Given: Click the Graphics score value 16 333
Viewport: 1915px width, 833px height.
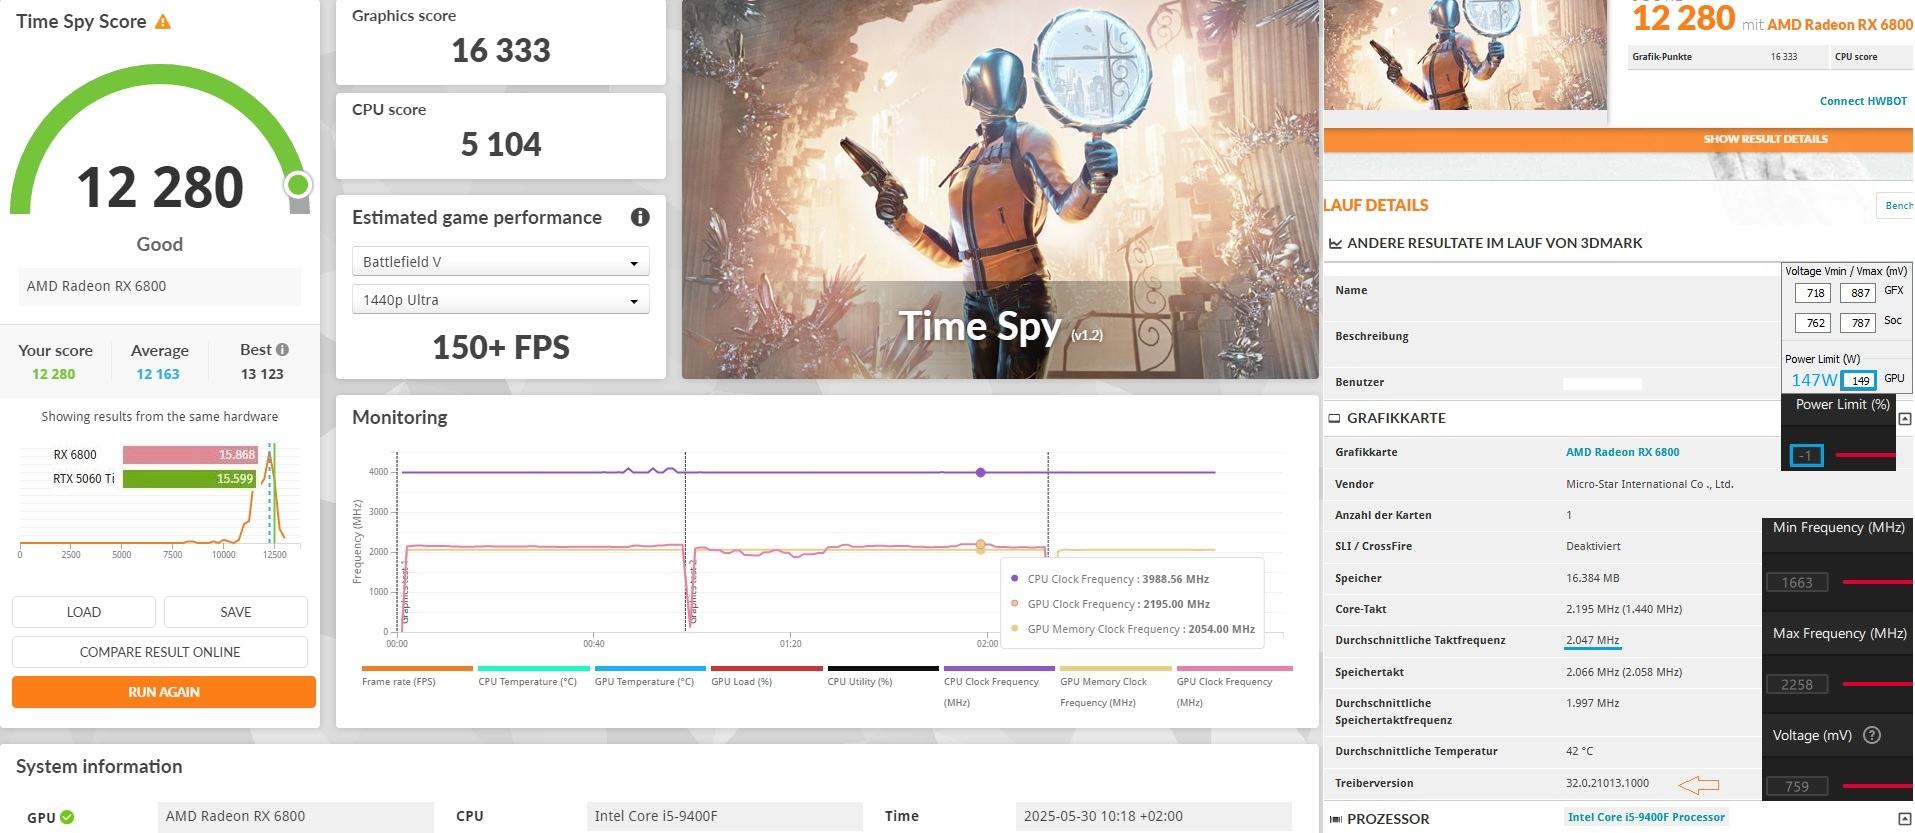Looking at the screenshot, I should tap(501, 50).
